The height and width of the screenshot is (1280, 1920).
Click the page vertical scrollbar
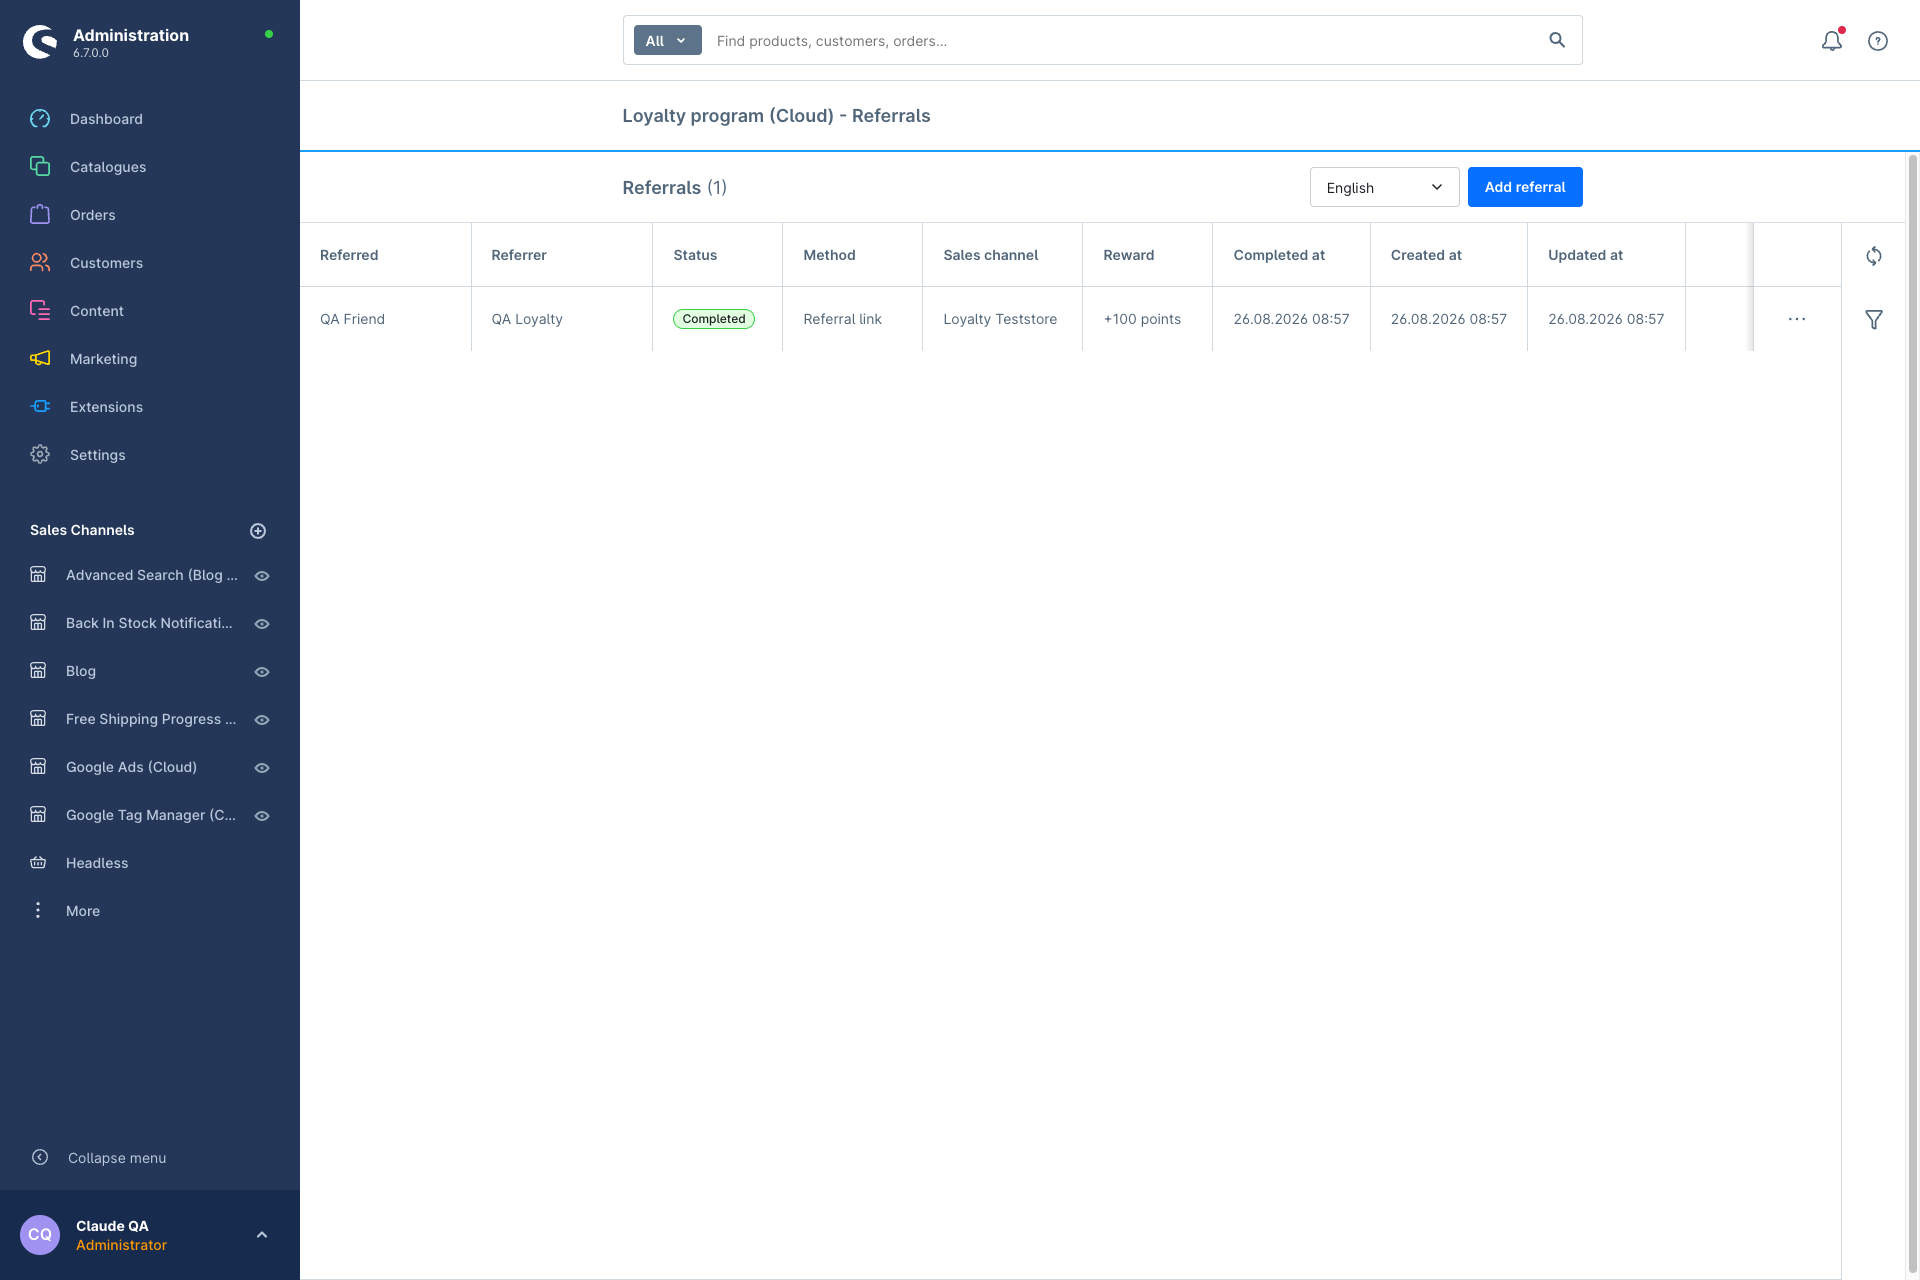click(x=1912, y=715)
